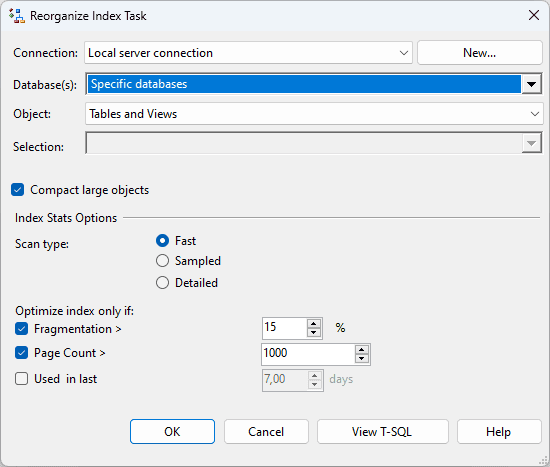
Task: Decrease the Page Count value with down arrow
Action: tap(362, 359)
